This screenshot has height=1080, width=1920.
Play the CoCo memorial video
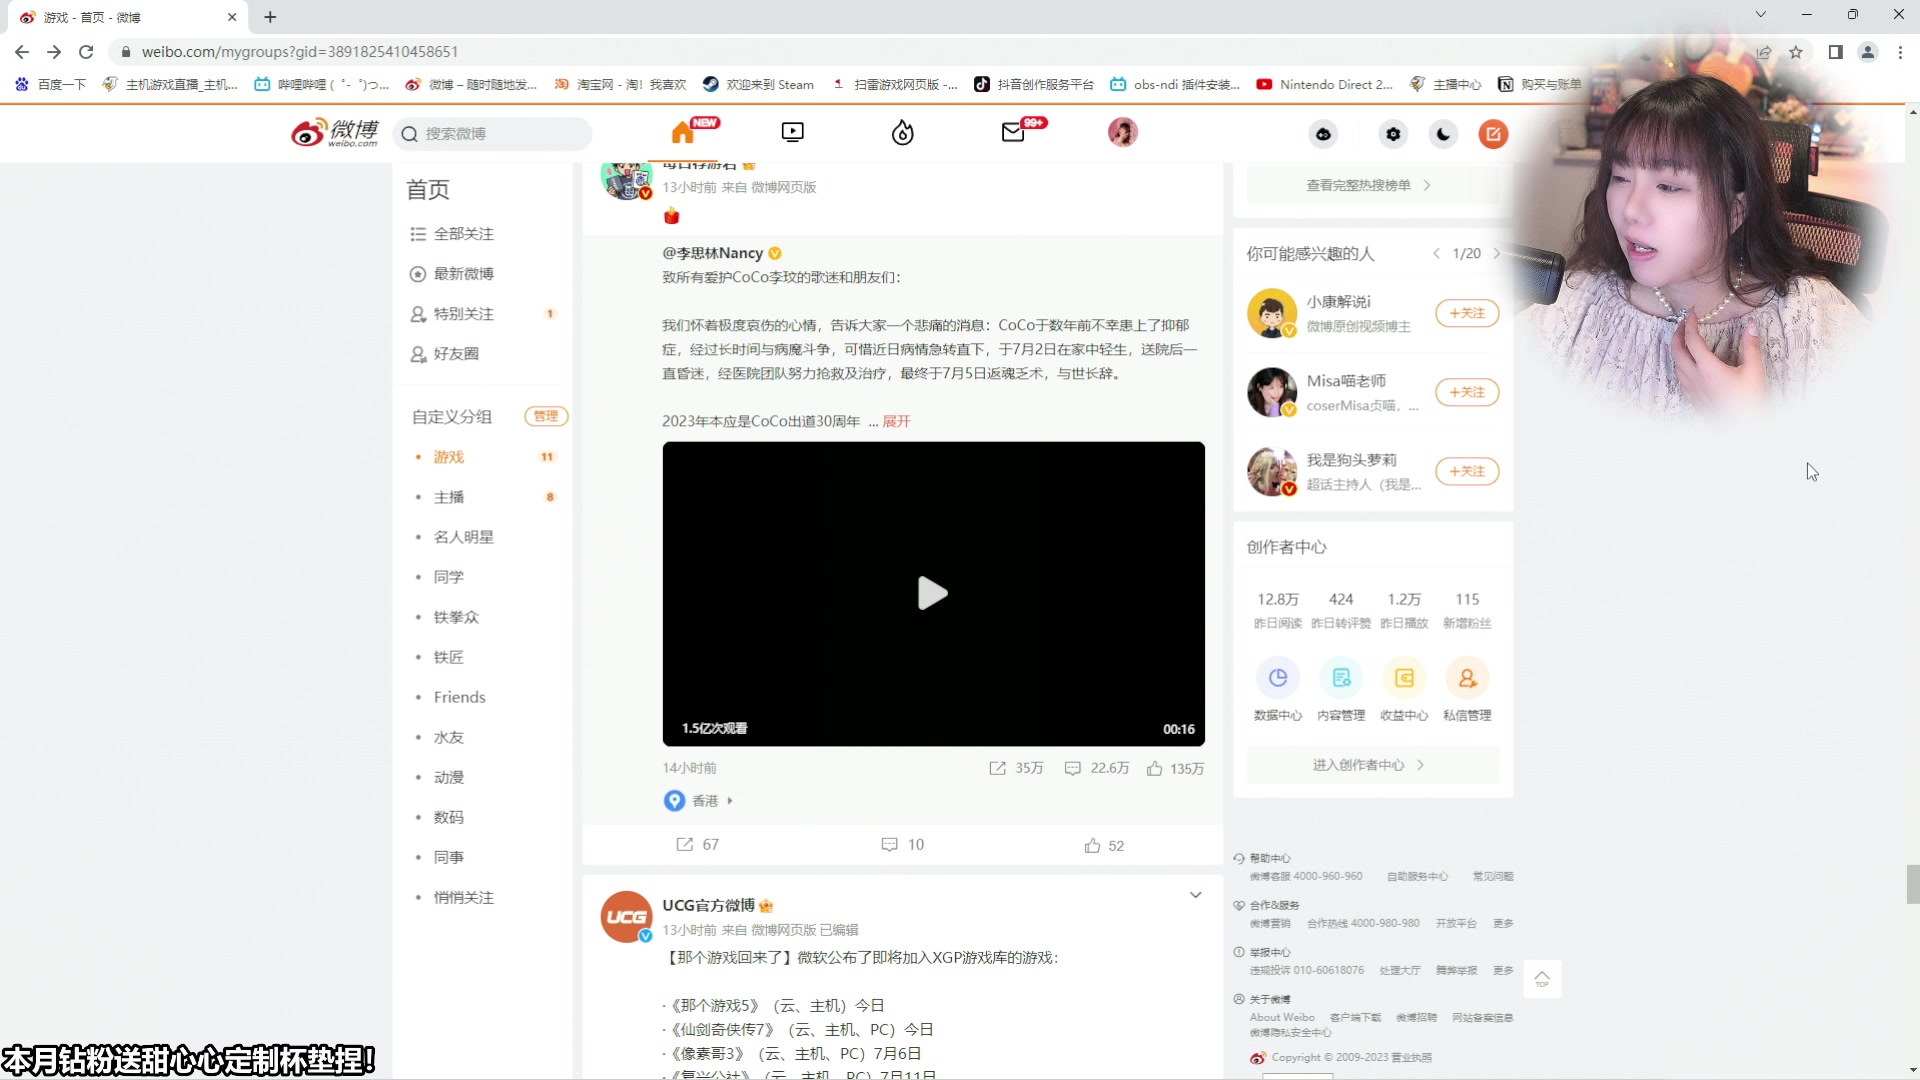click(x=933, y=593)
